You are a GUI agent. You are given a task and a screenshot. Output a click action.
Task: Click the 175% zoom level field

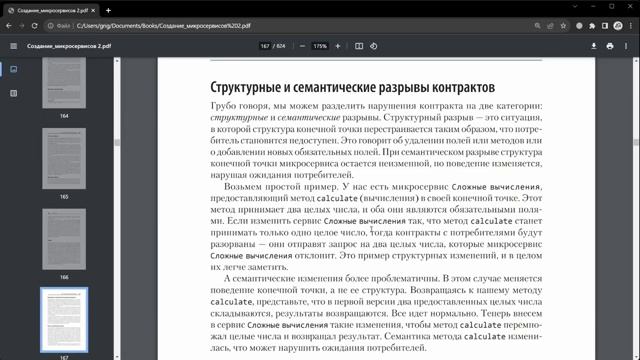tap(320, 46)
